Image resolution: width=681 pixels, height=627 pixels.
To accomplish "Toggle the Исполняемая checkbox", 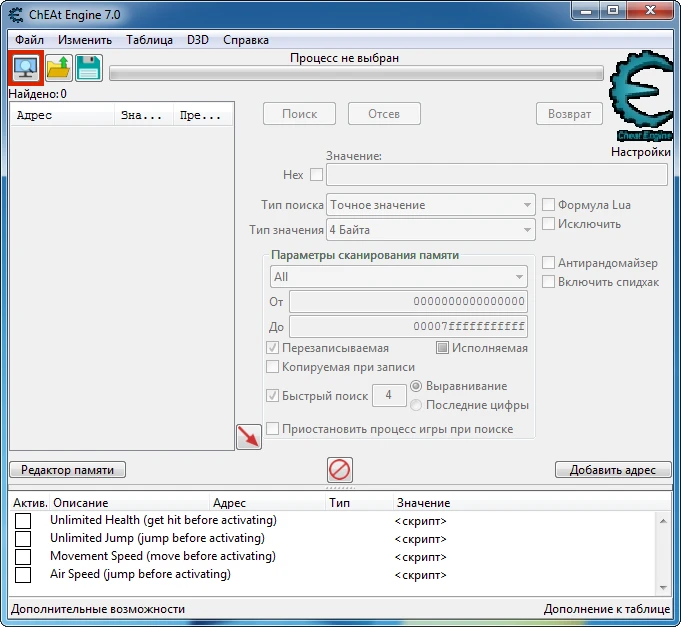I will click(442, 347).
